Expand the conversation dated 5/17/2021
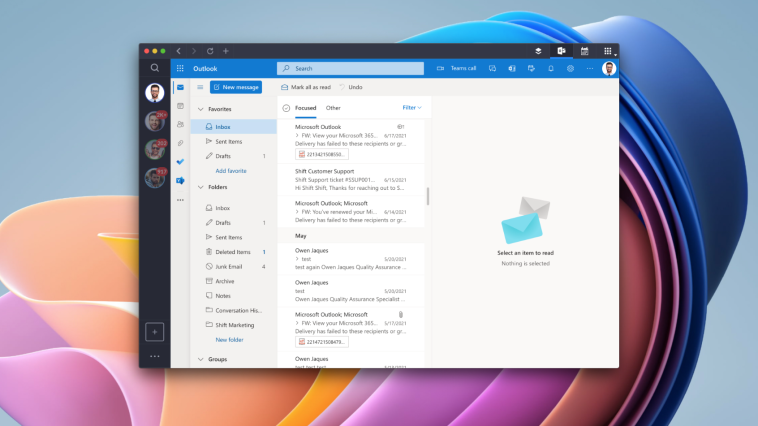 coord(297,323)
